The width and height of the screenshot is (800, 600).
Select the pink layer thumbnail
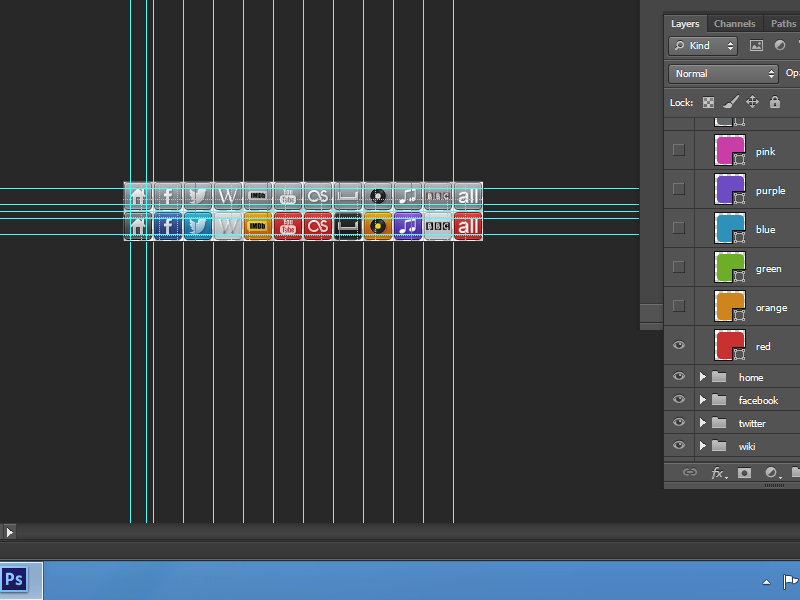coord(730,151)
